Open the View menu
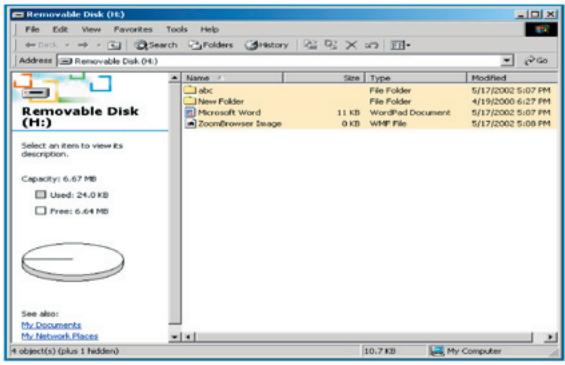Viewport: 565px width, 365px height. pos(91,29)
